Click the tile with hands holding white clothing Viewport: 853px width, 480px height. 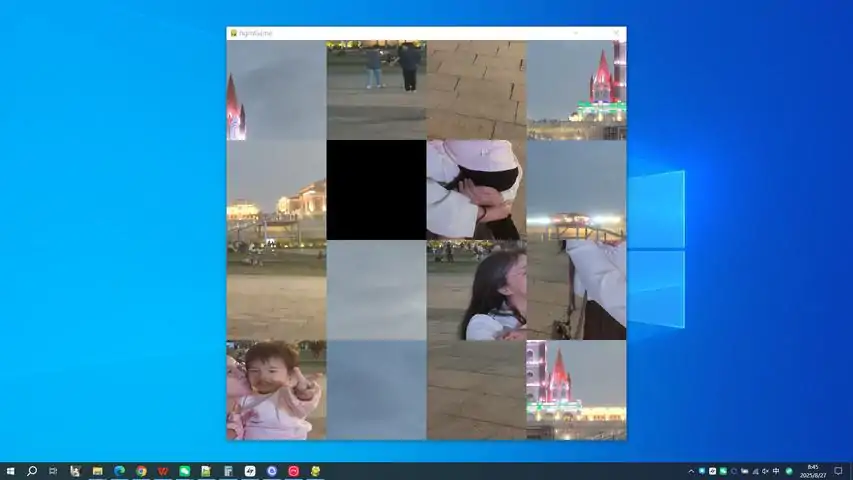coord(476,190)
